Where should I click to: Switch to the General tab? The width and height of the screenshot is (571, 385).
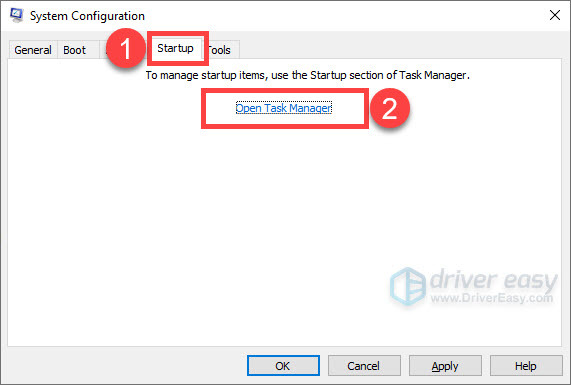click(x=33, y=50)
